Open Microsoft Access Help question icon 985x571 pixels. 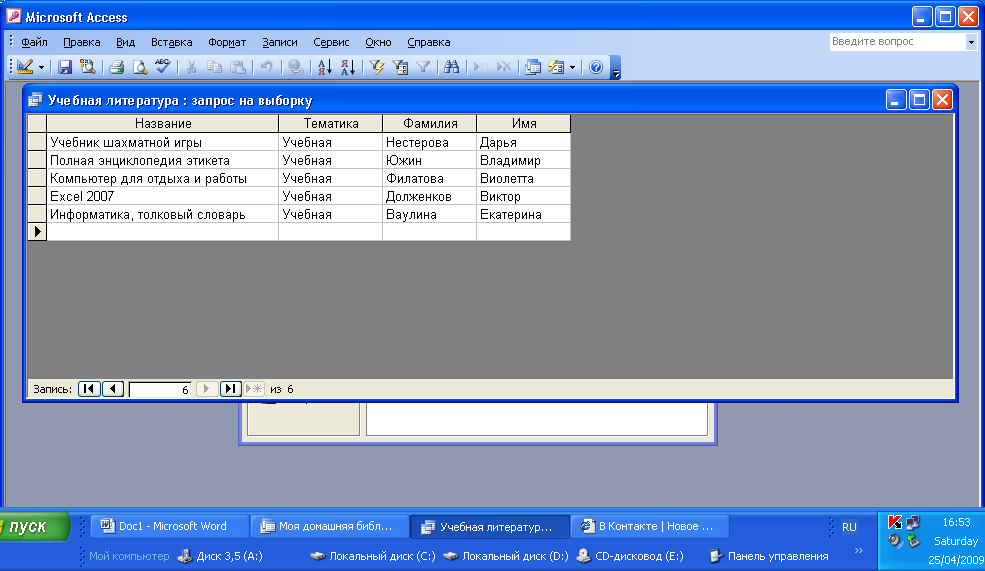click(596, 67)
